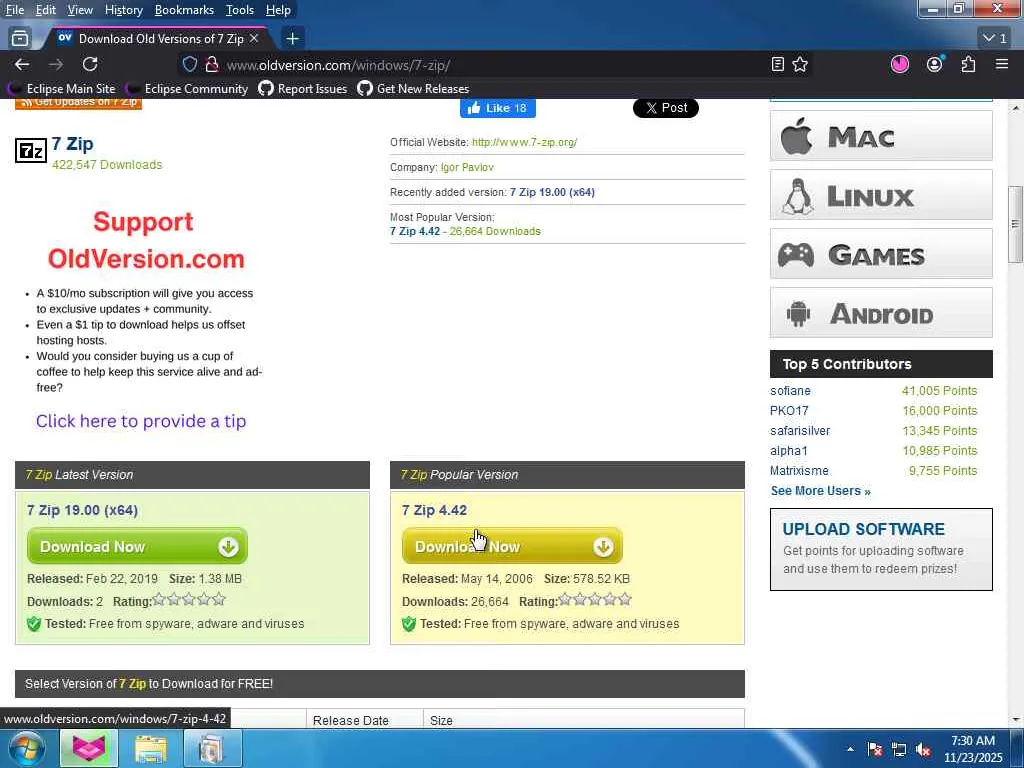Open the Edit menu

[x=46, y=10]
